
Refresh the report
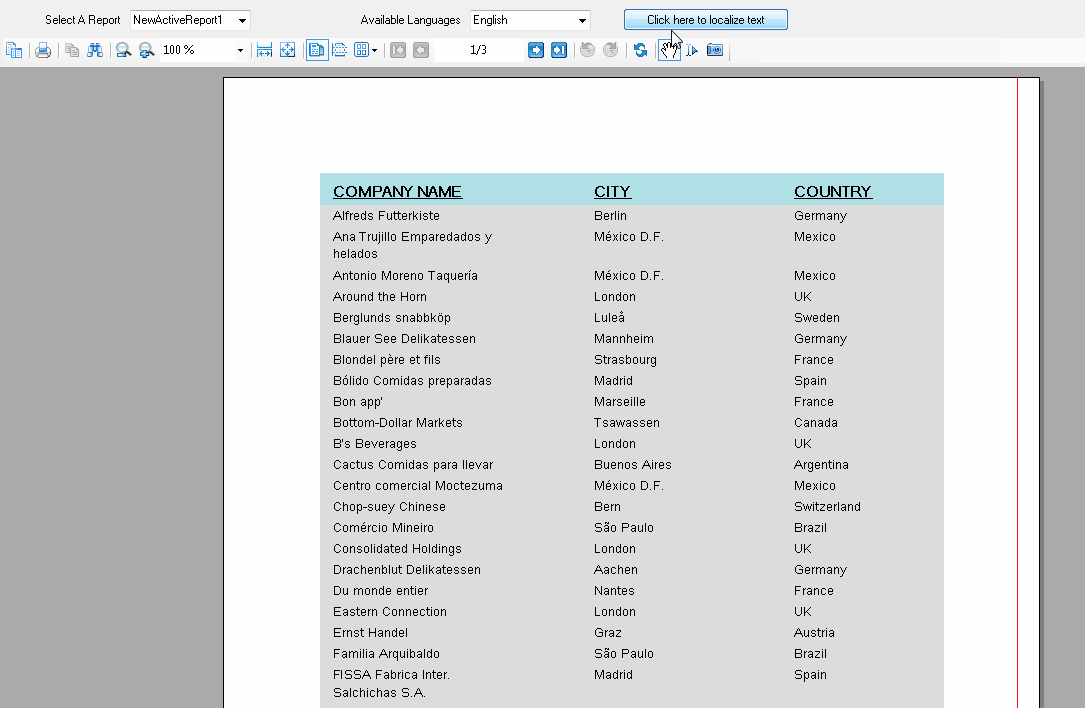tap(640, 50)
